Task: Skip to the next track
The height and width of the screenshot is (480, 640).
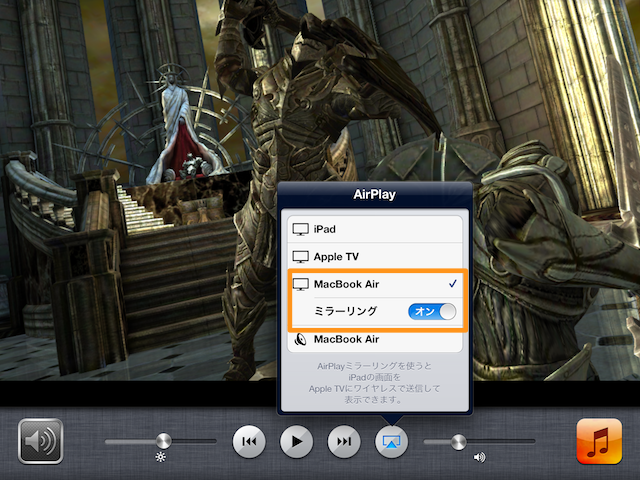Action: 344,441
